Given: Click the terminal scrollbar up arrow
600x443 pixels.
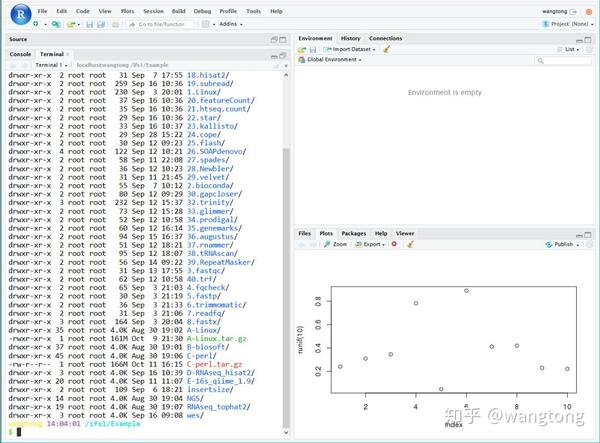Looking at the screenshot, I should pos(286,75).
